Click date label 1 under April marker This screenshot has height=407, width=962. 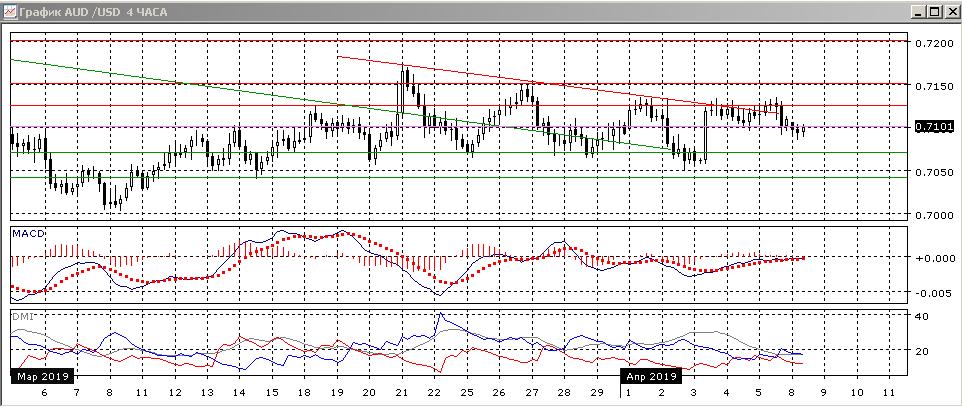pyautogui.click(x=631, y=392)
